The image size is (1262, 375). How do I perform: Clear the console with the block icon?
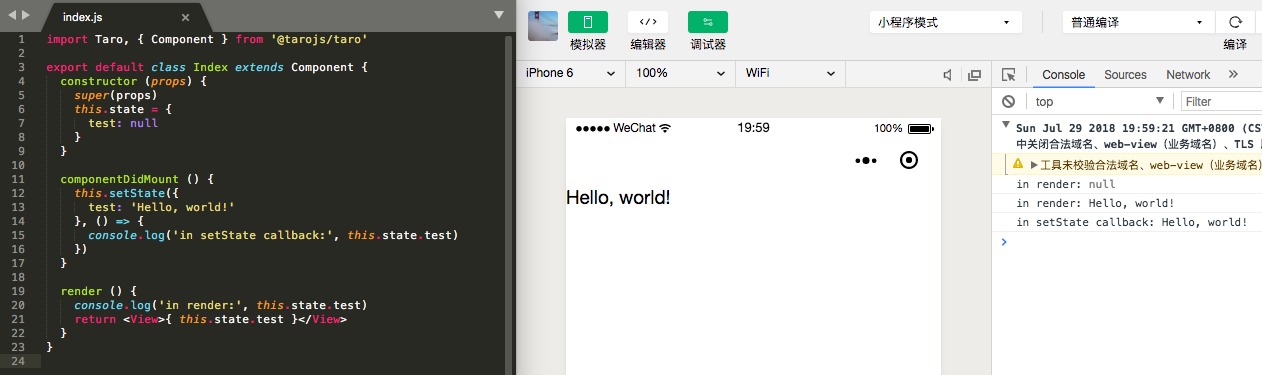coord(1009,101)
